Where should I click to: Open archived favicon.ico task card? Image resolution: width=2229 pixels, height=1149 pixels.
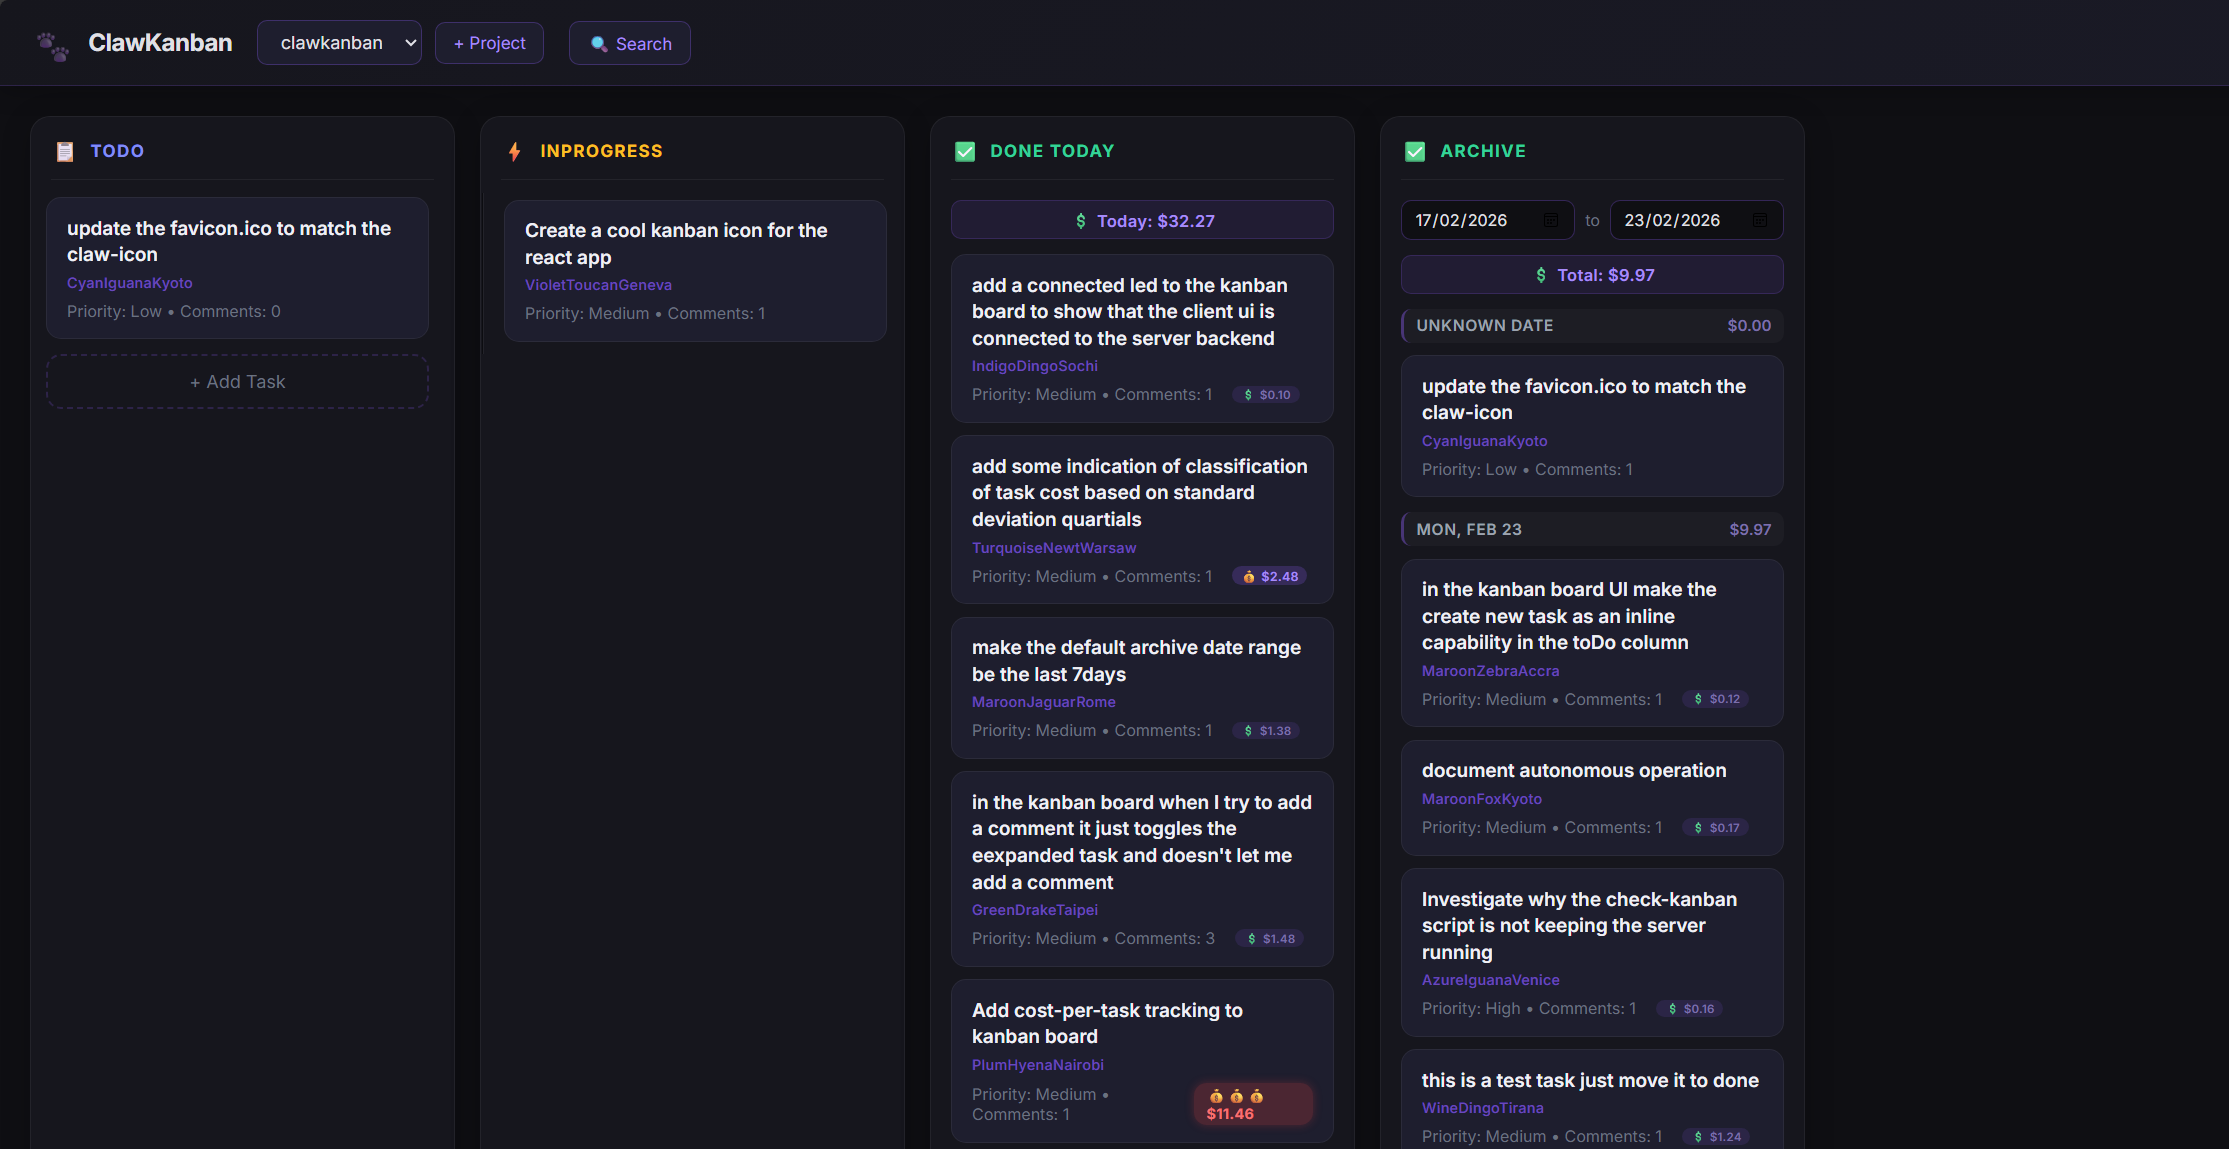click(1592, 426)
